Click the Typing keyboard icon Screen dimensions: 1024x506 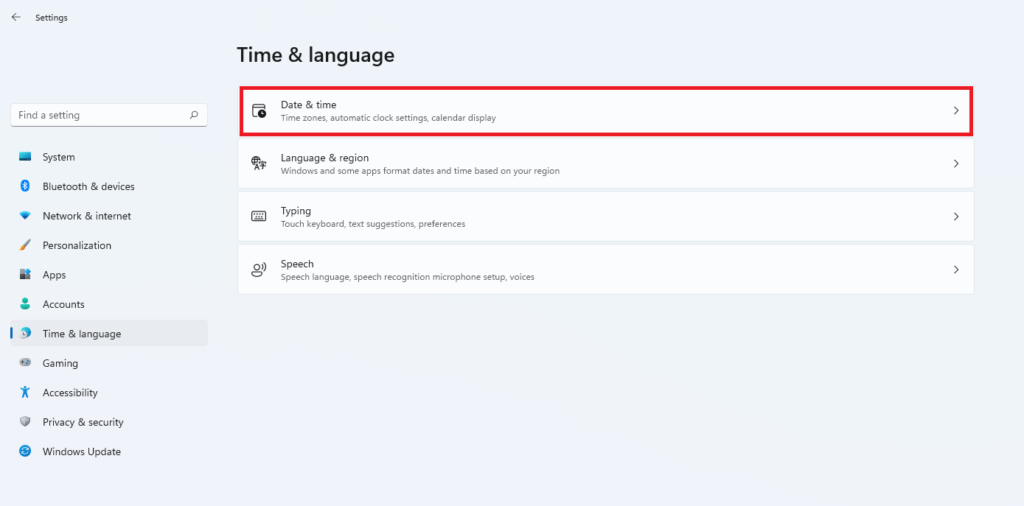[259, 217]
